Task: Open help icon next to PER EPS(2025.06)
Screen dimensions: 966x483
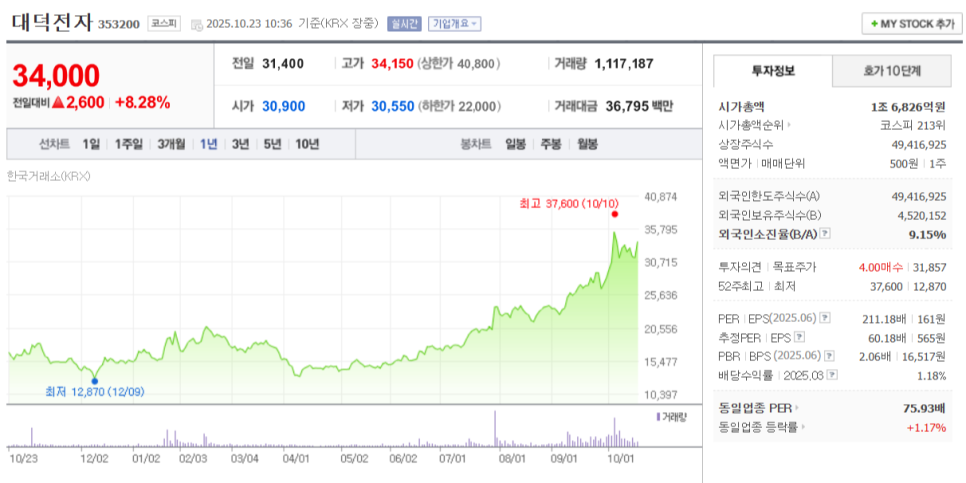Action: point(826,319)
